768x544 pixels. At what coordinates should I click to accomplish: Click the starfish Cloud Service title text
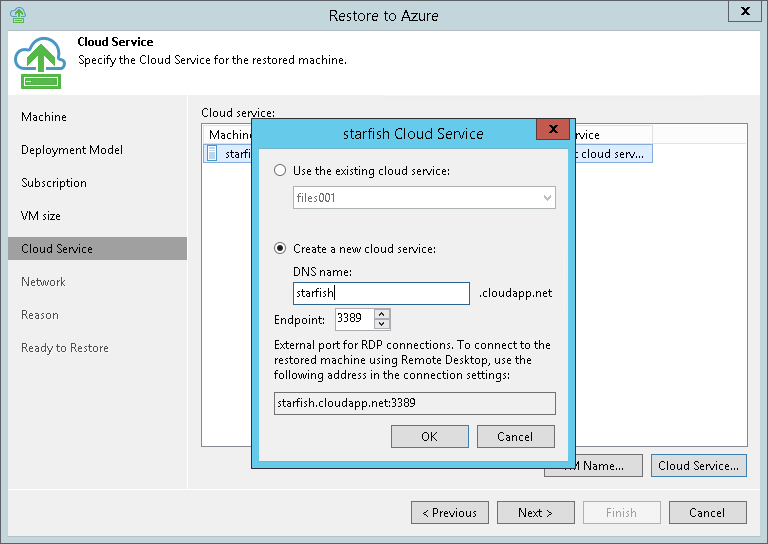(413, 134)
